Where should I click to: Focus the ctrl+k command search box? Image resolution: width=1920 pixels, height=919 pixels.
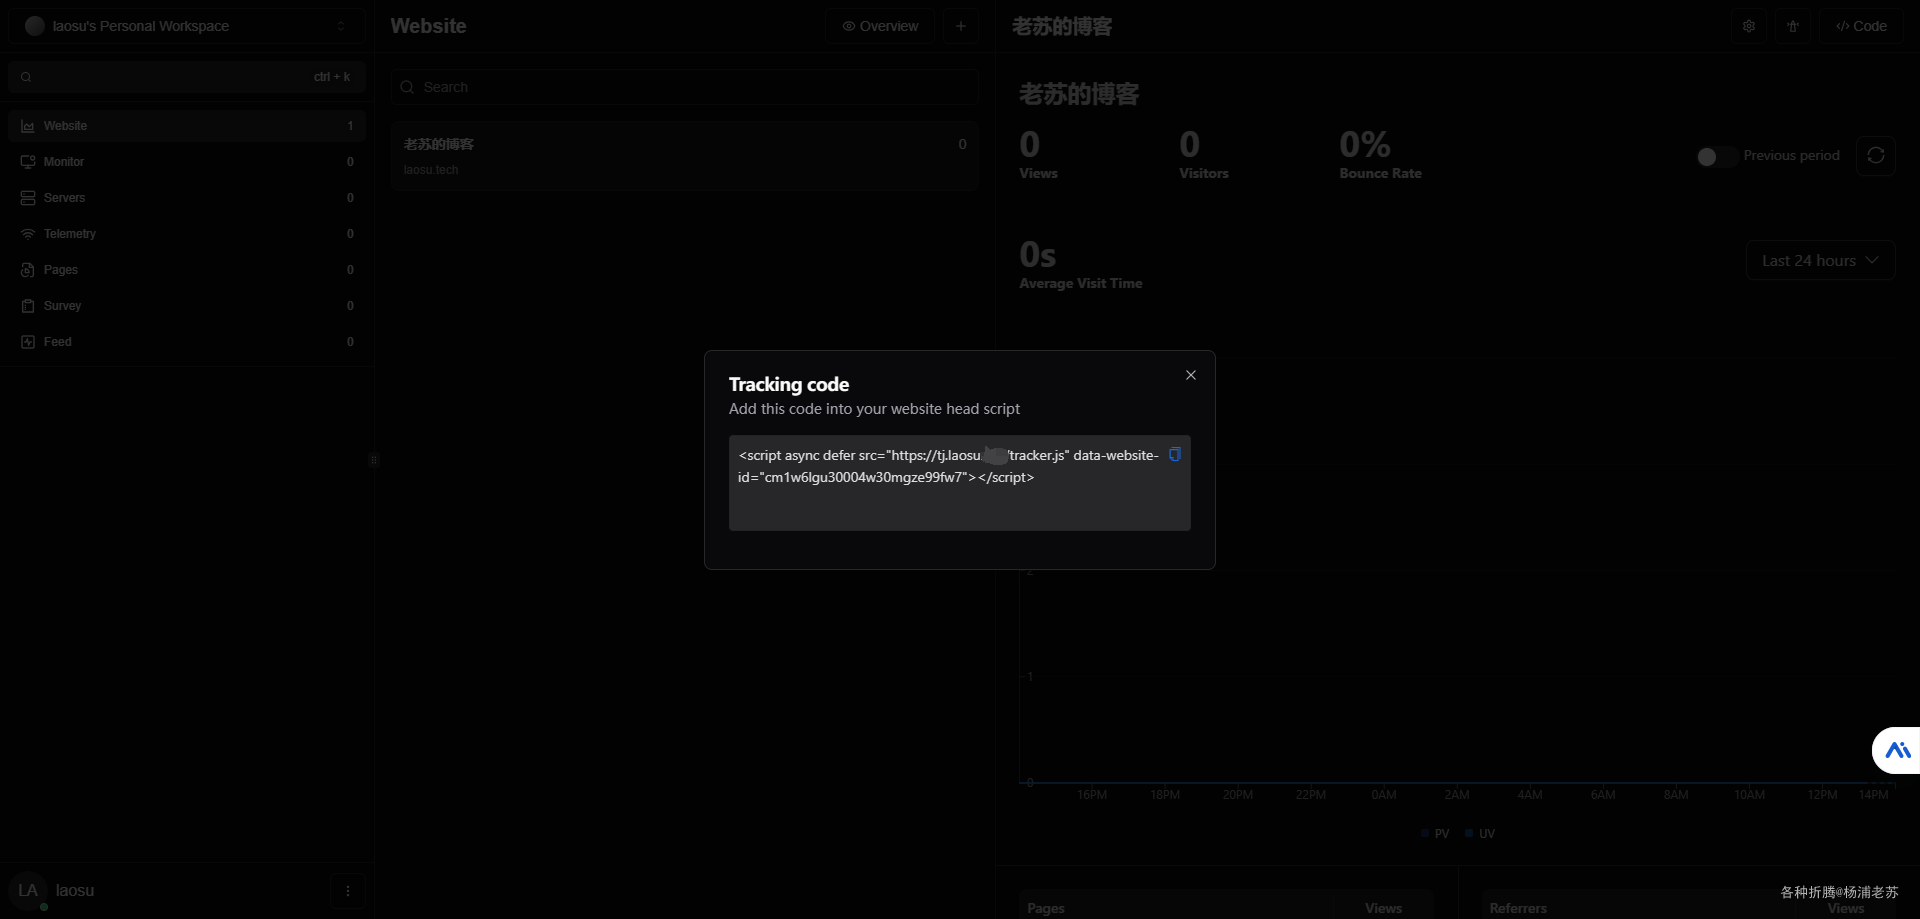187,77
